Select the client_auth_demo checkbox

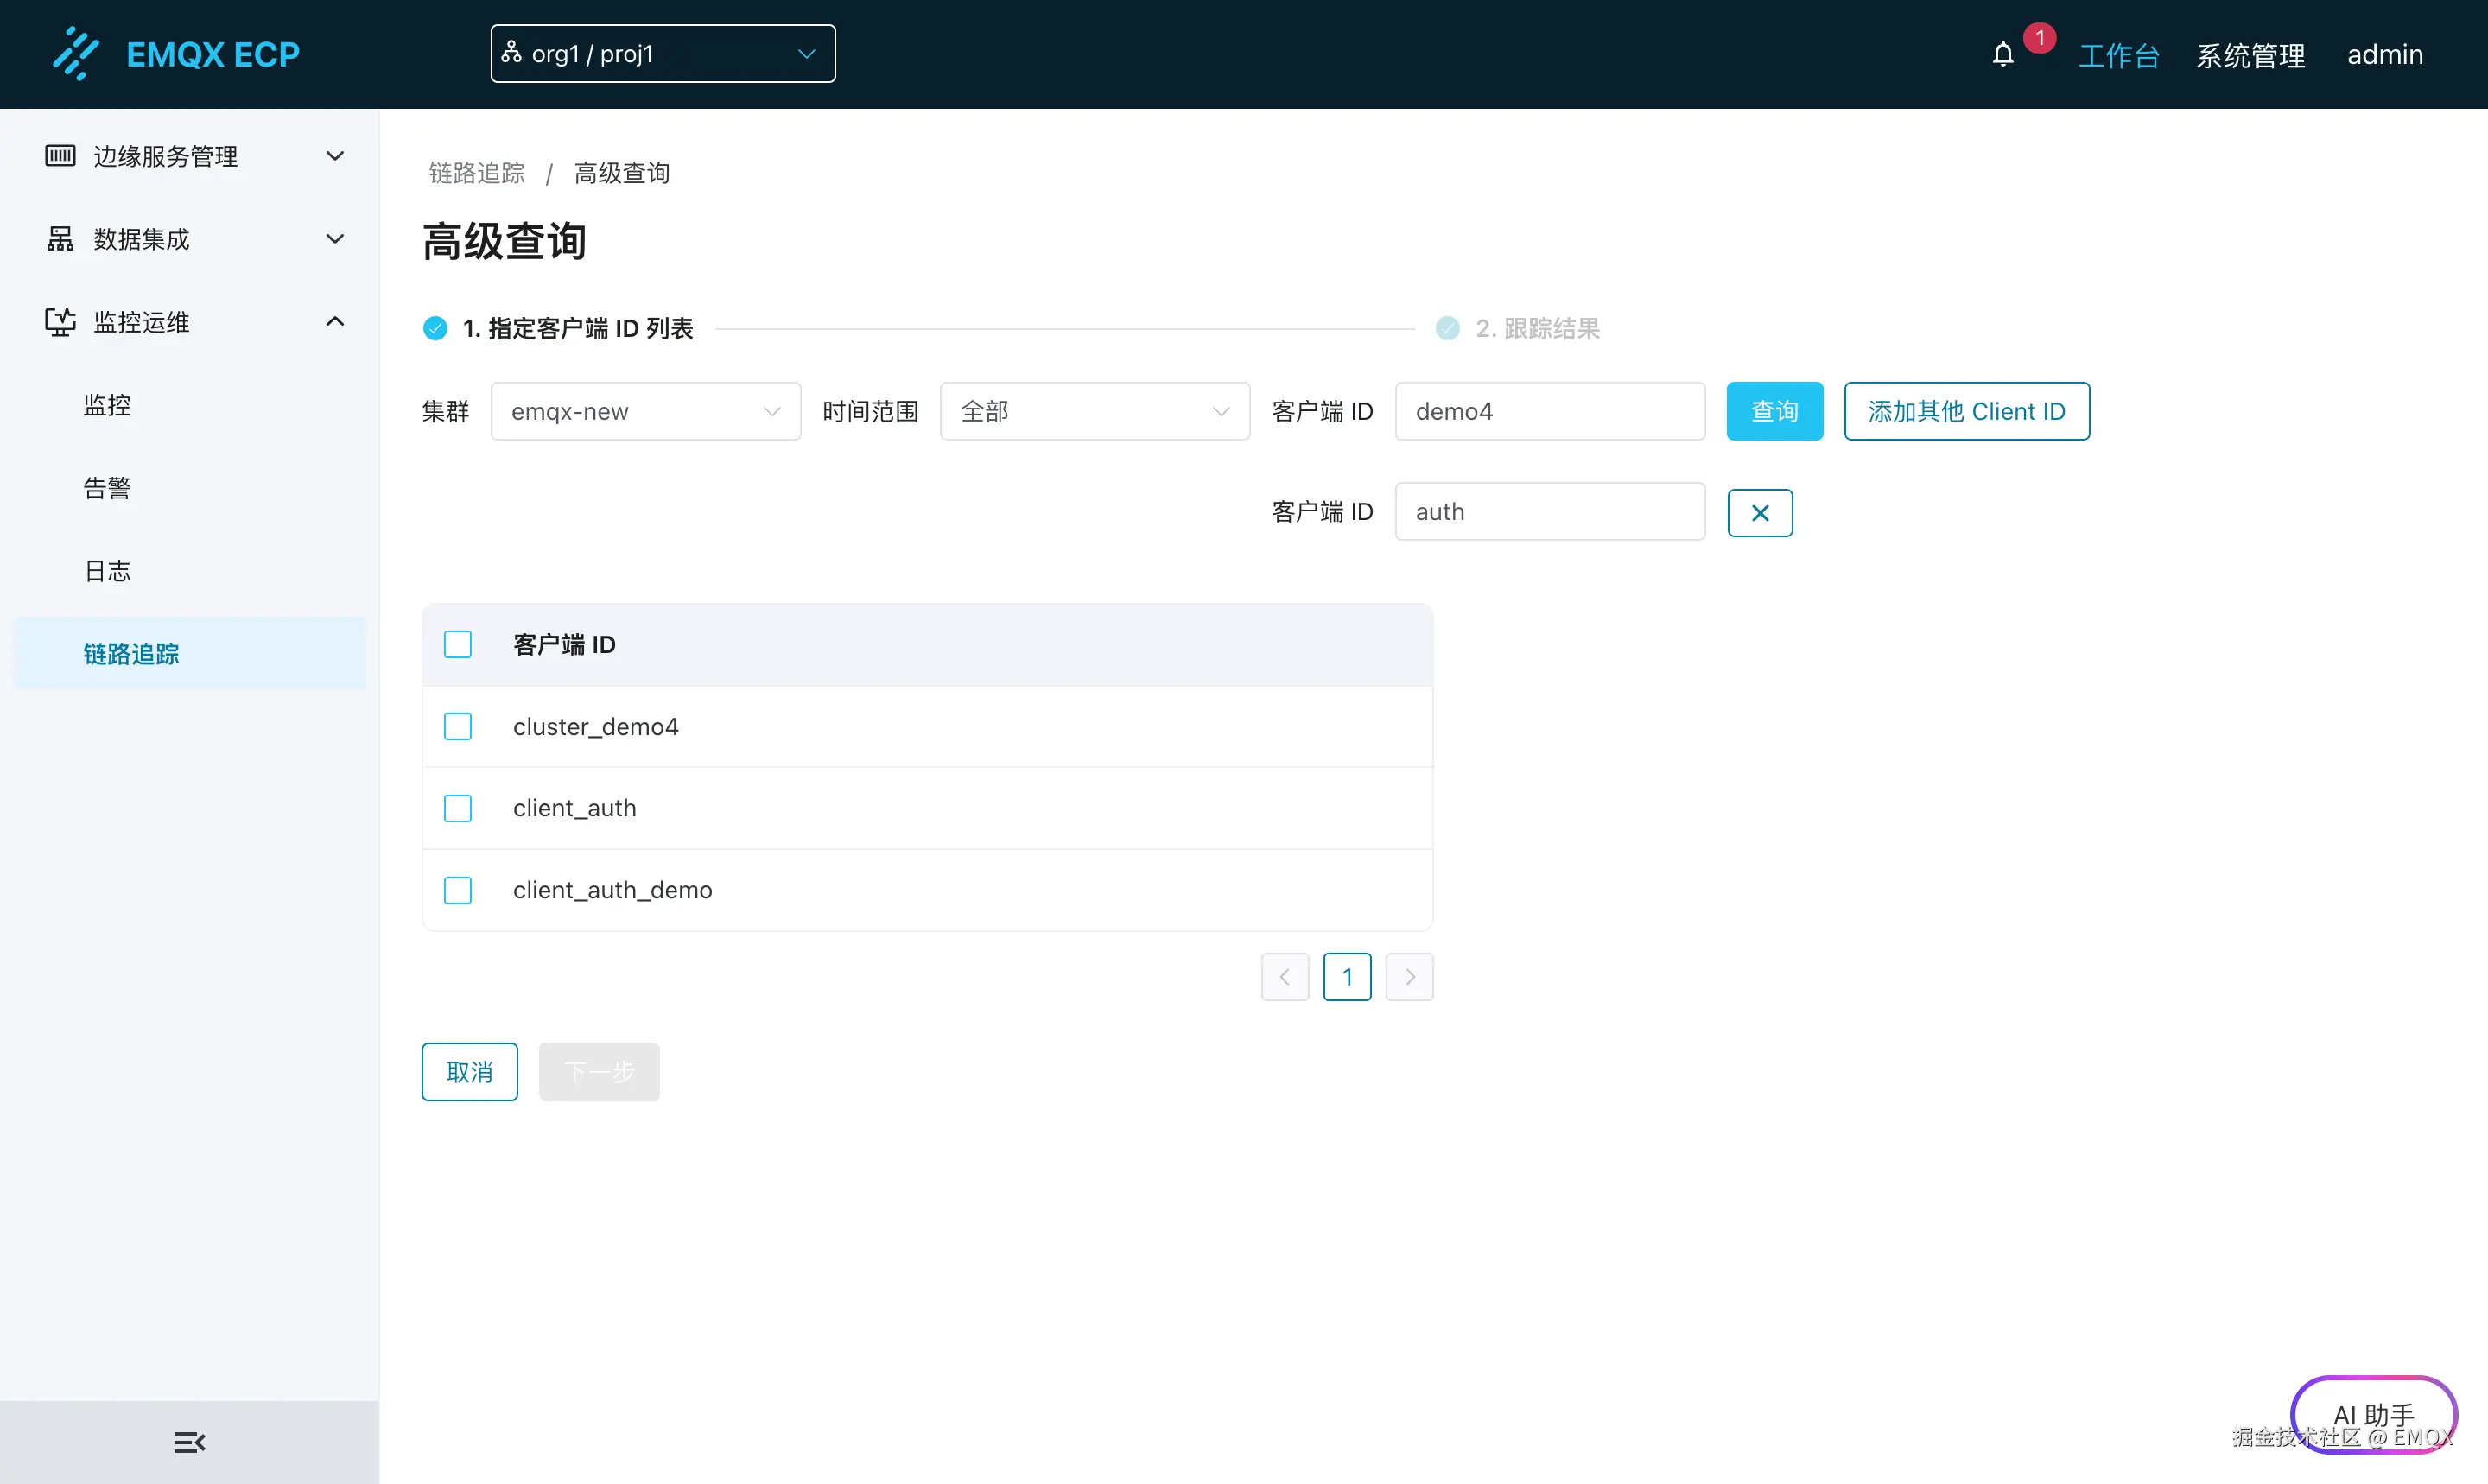pyautogui.click(x=458, y=889)
